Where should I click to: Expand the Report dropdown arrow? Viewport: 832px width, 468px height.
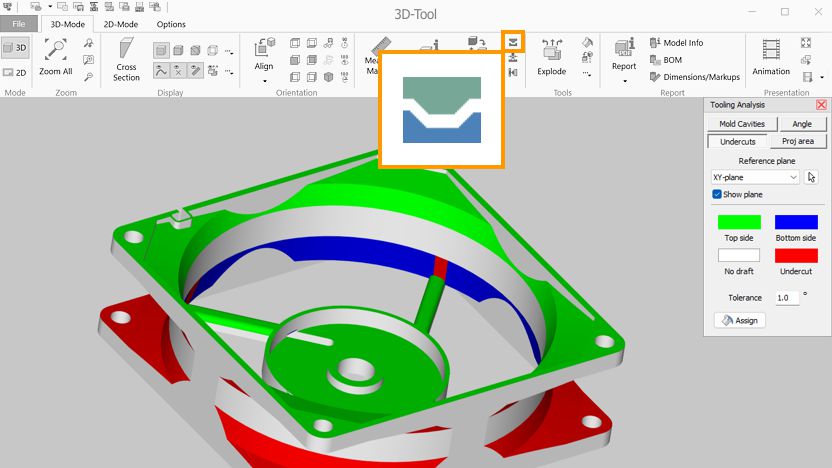point(624,81)
